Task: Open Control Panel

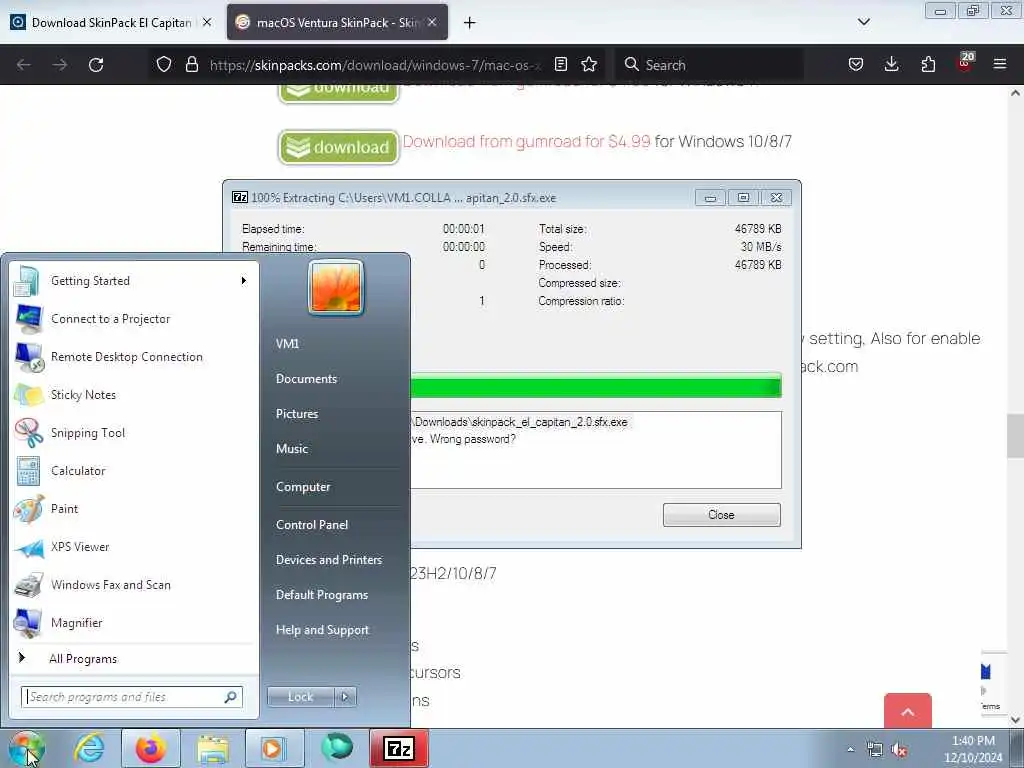Action: click(312, 524)
